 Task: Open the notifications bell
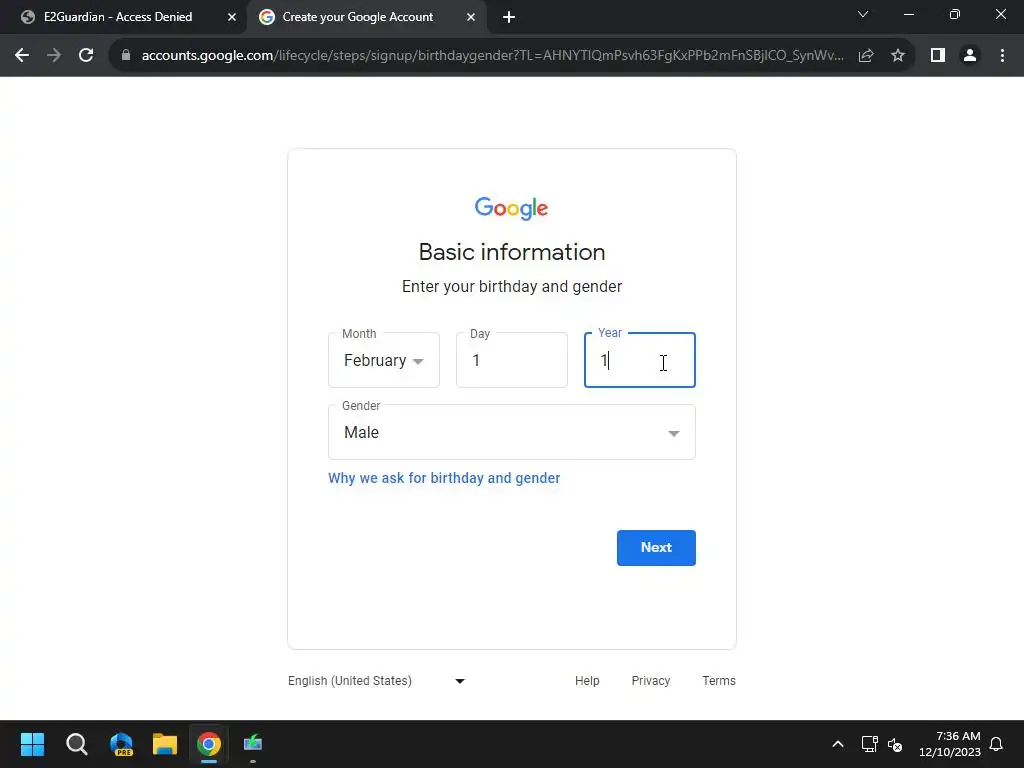pyautogui.click(x=996, y=744)
